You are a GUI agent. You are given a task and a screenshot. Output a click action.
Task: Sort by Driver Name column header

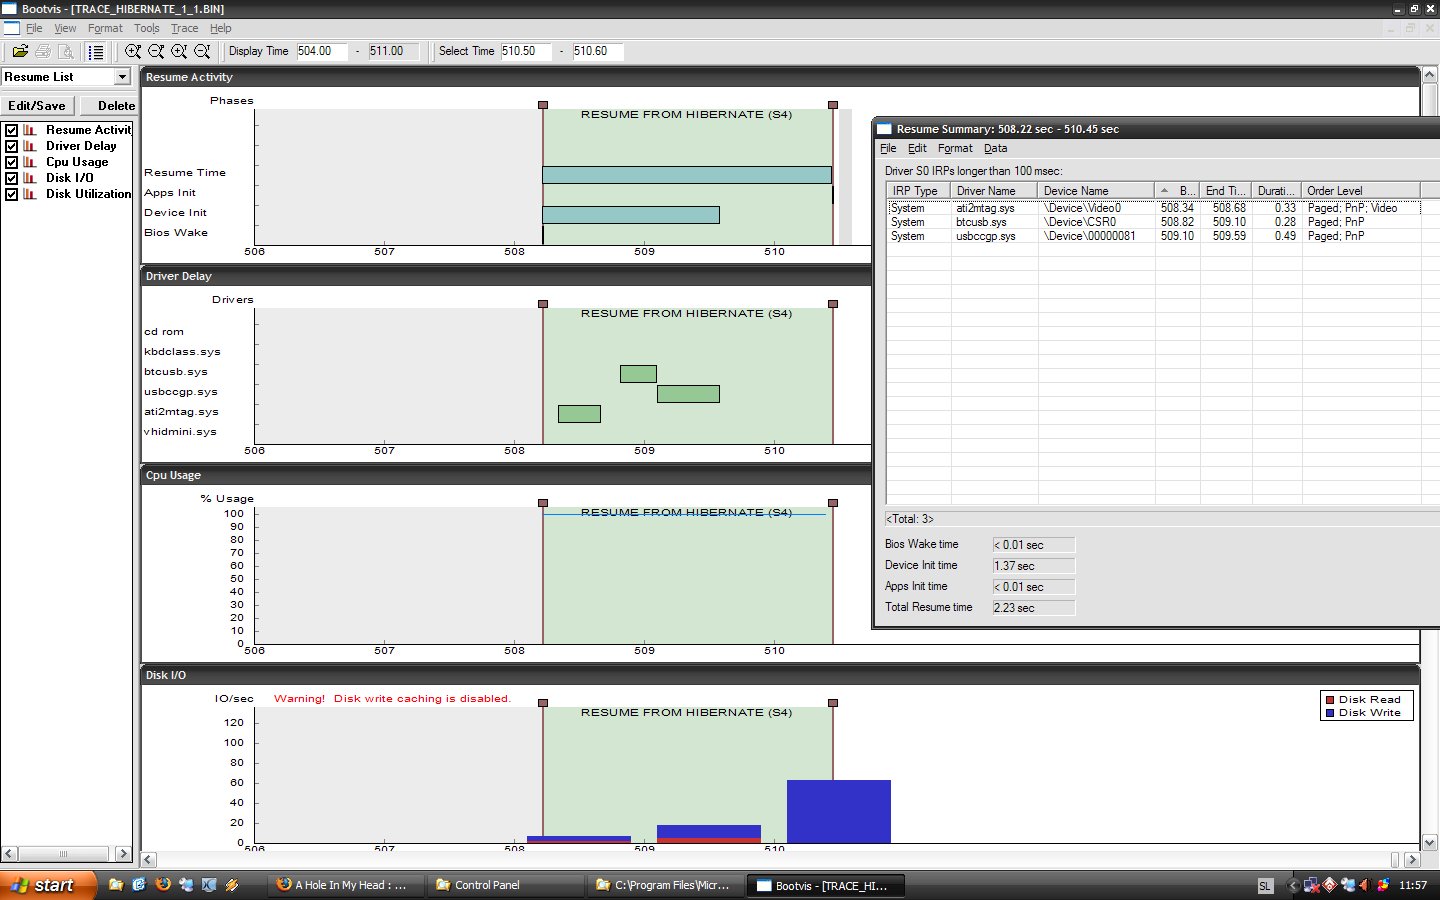pyautogui.click(x=994, y=190)
